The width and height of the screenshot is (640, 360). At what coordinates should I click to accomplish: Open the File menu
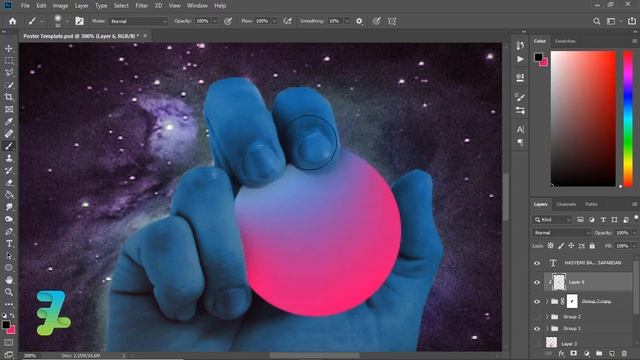tap(25, 6)
